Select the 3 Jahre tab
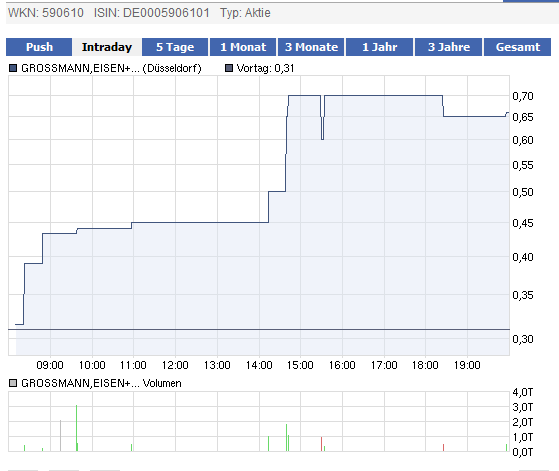The height and width of the screenshot is (471, 559). [448, 47]
